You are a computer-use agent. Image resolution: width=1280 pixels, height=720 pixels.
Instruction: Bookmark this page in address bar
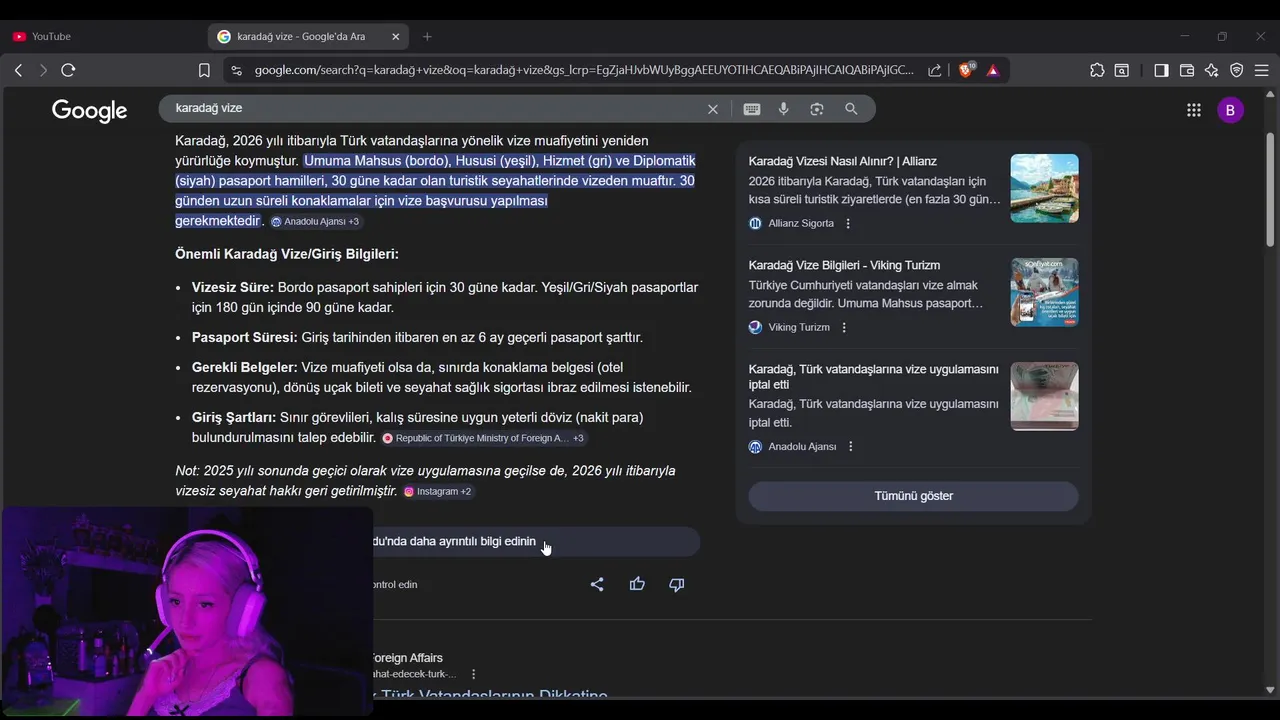pos(204,70)
